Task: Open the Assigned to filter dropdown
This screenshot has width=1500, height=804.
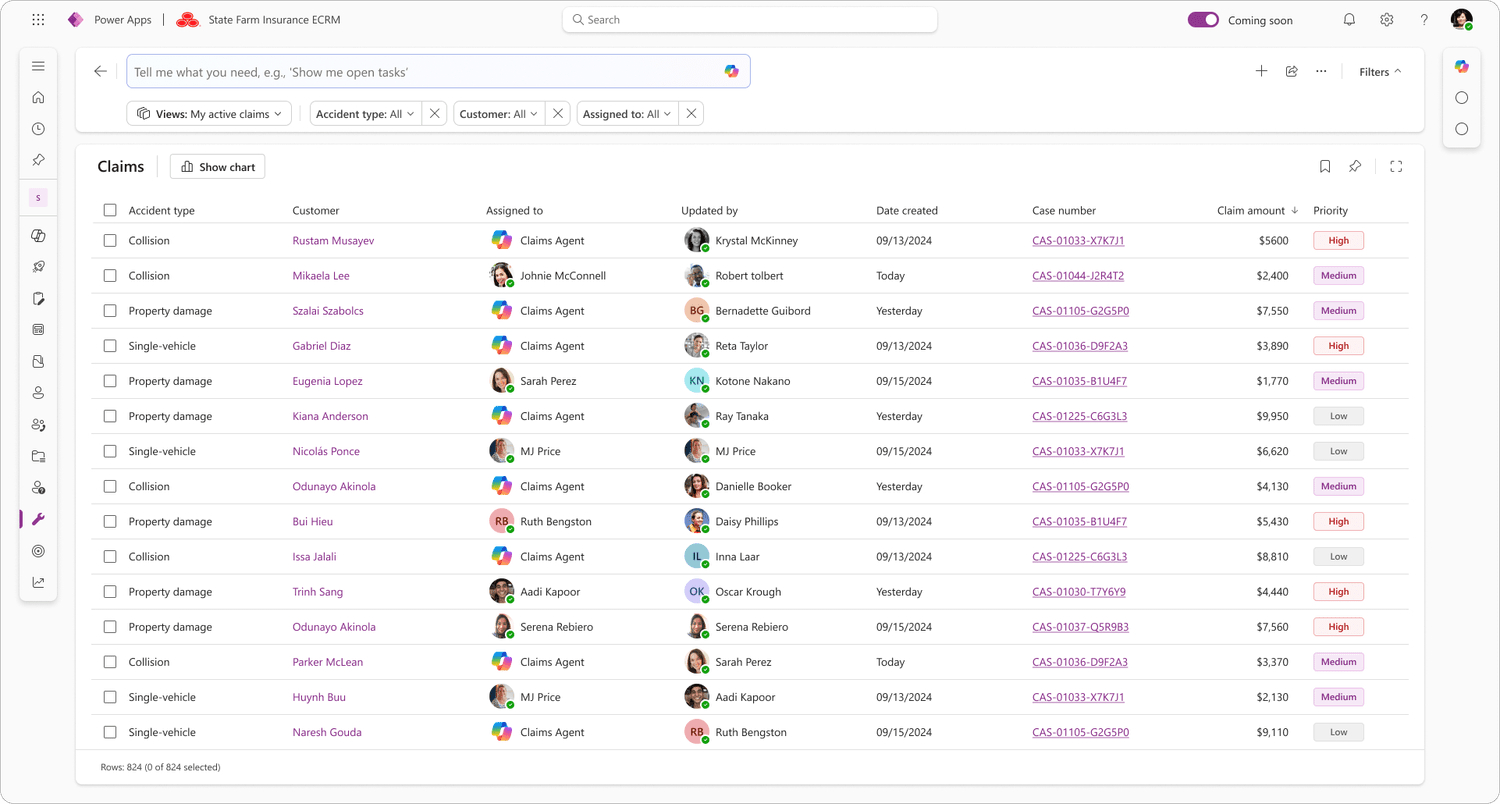Action: (627, 114)
